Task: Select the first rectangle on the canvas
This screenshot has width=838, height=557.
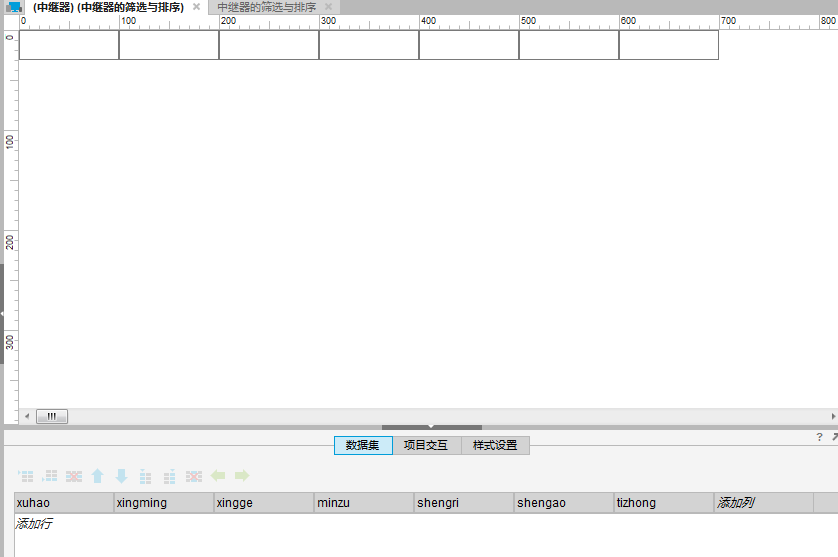Action: tap(69, 45)
